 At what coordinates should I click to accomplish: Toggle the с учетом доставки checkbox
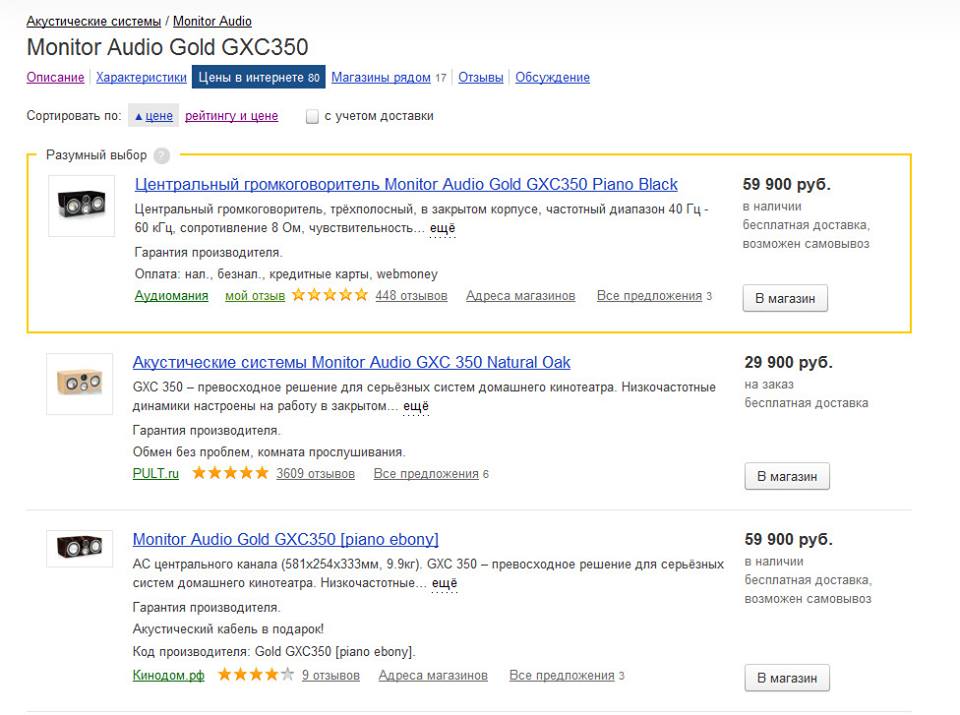tap(312, 117)
